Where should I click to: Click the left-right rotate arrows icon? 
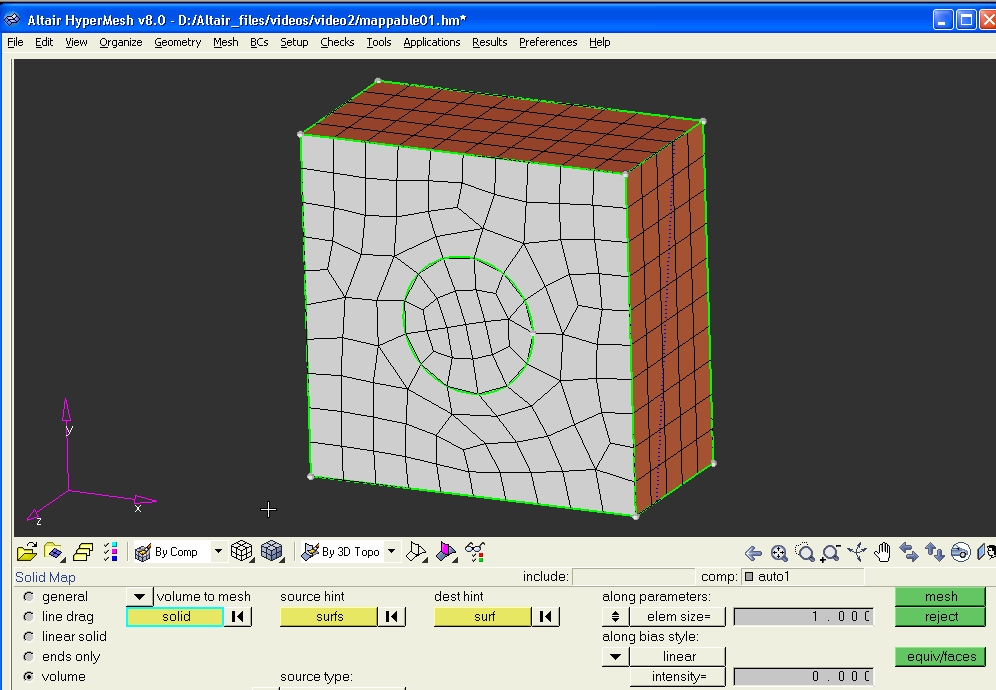908,552
